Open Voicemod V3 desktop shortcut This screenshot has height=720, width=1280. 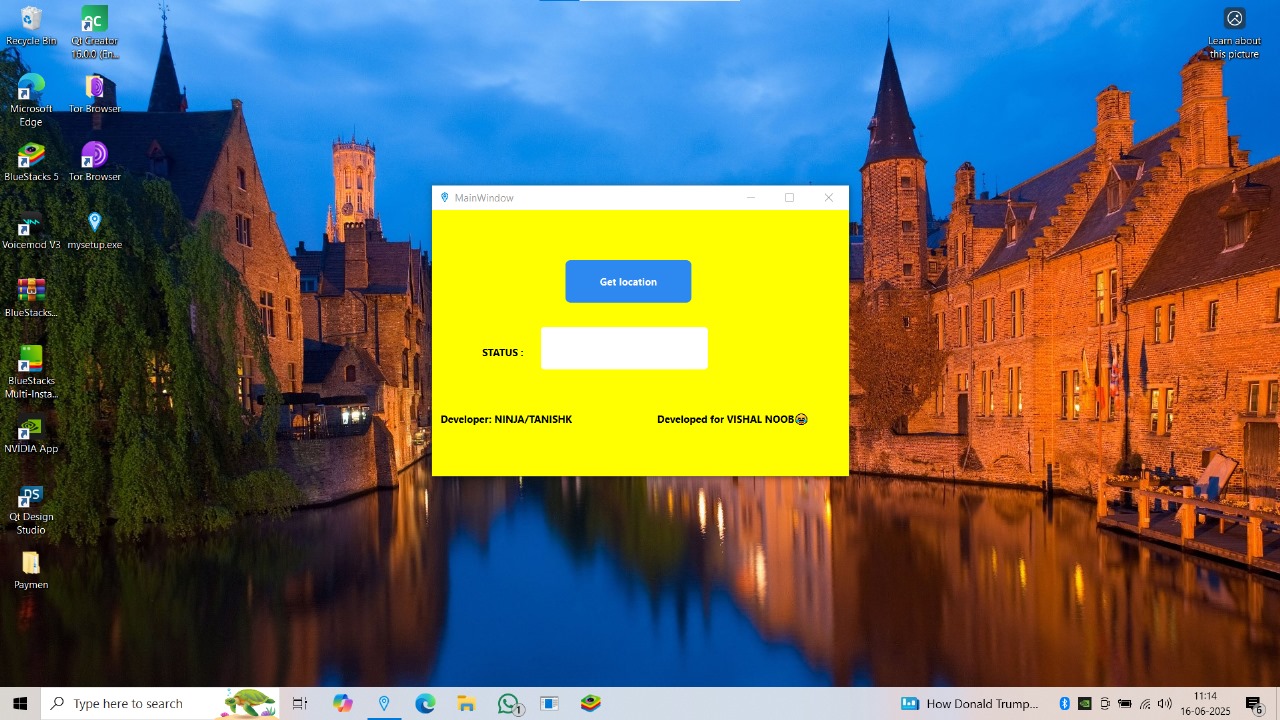coord(29,222)
